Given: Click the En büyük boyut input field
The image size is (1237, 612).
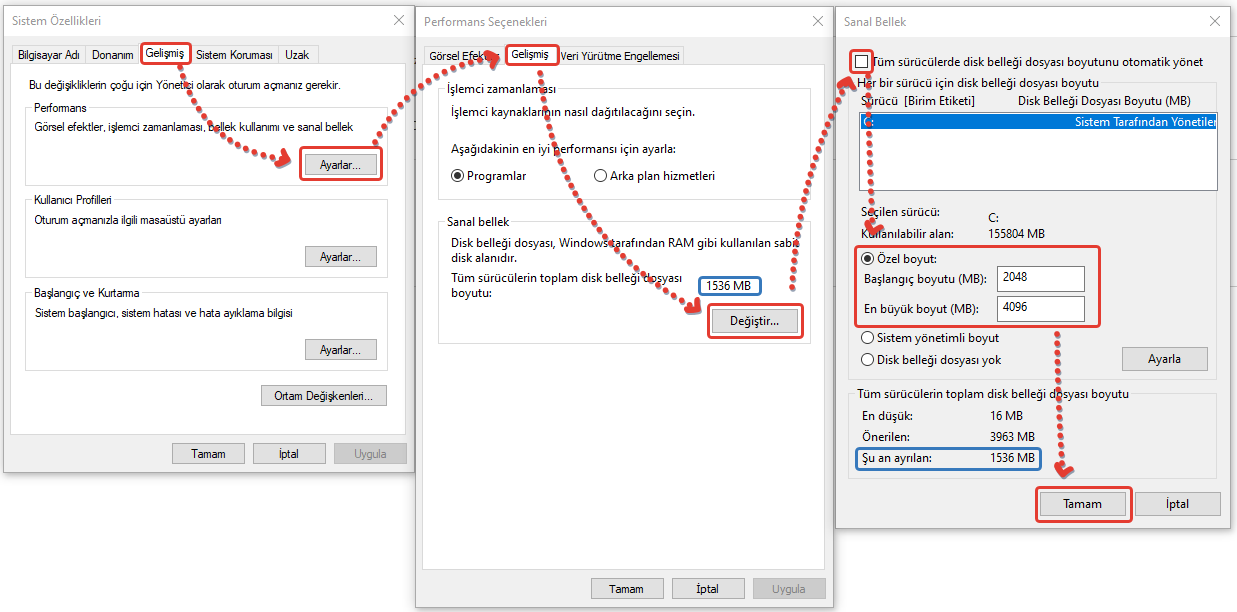Looking at the screenshot, I should click(x=1040, y=308).
